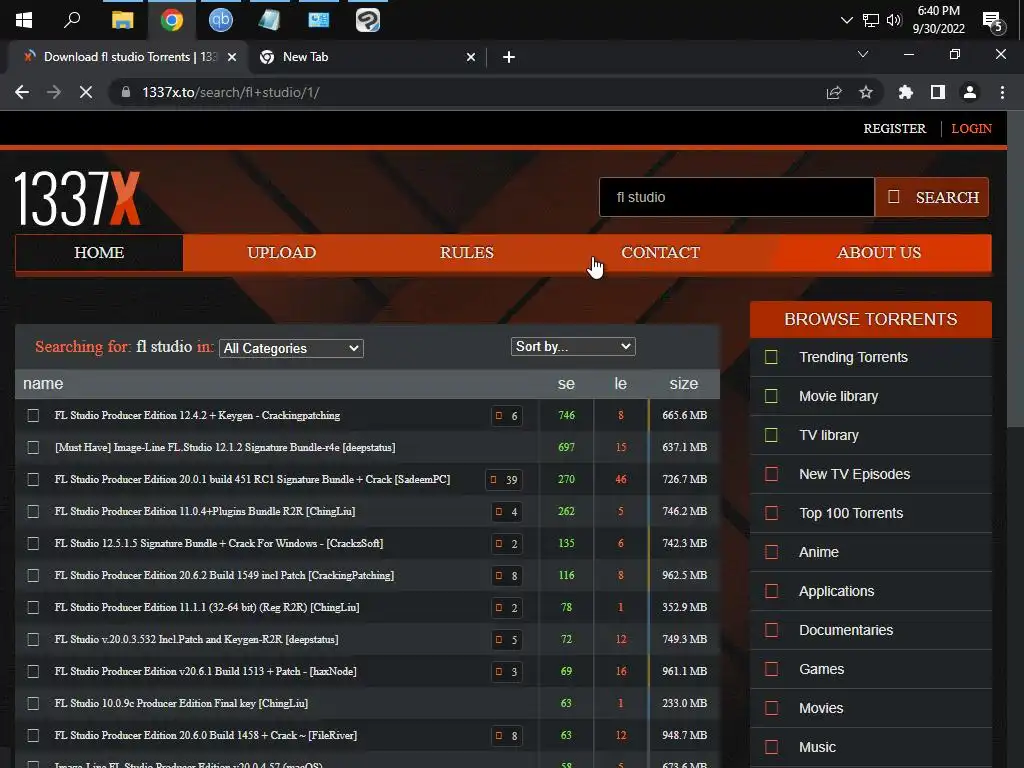Open qBittorrent from the taskbar

click(221, 20)
